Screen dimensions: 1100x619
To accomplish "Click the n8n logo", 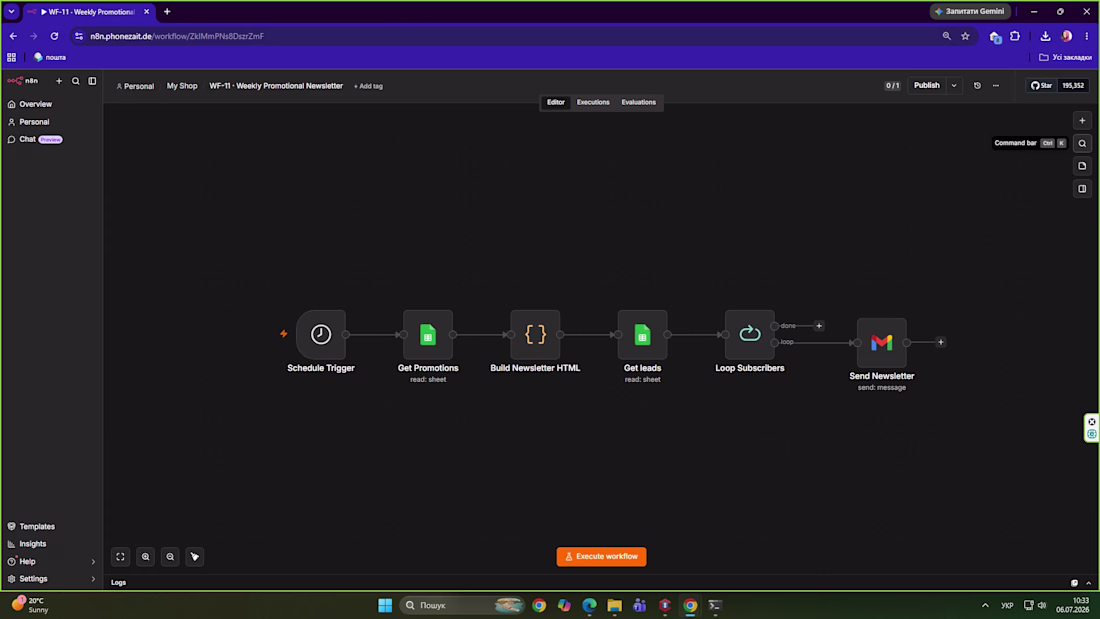I will 22,81.
